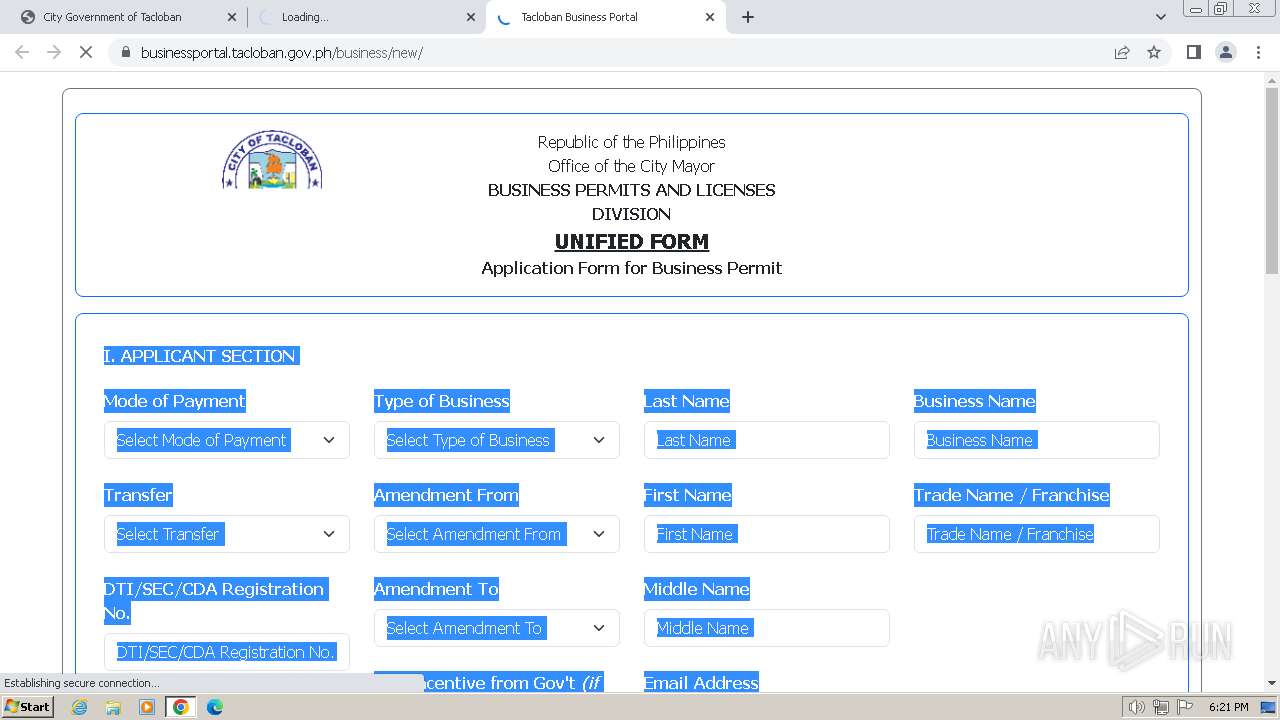Close the Tacloban Business Portal tab
Viewport: 1280px width, 720px height.
pyautogui.click(x=710, y=17)
